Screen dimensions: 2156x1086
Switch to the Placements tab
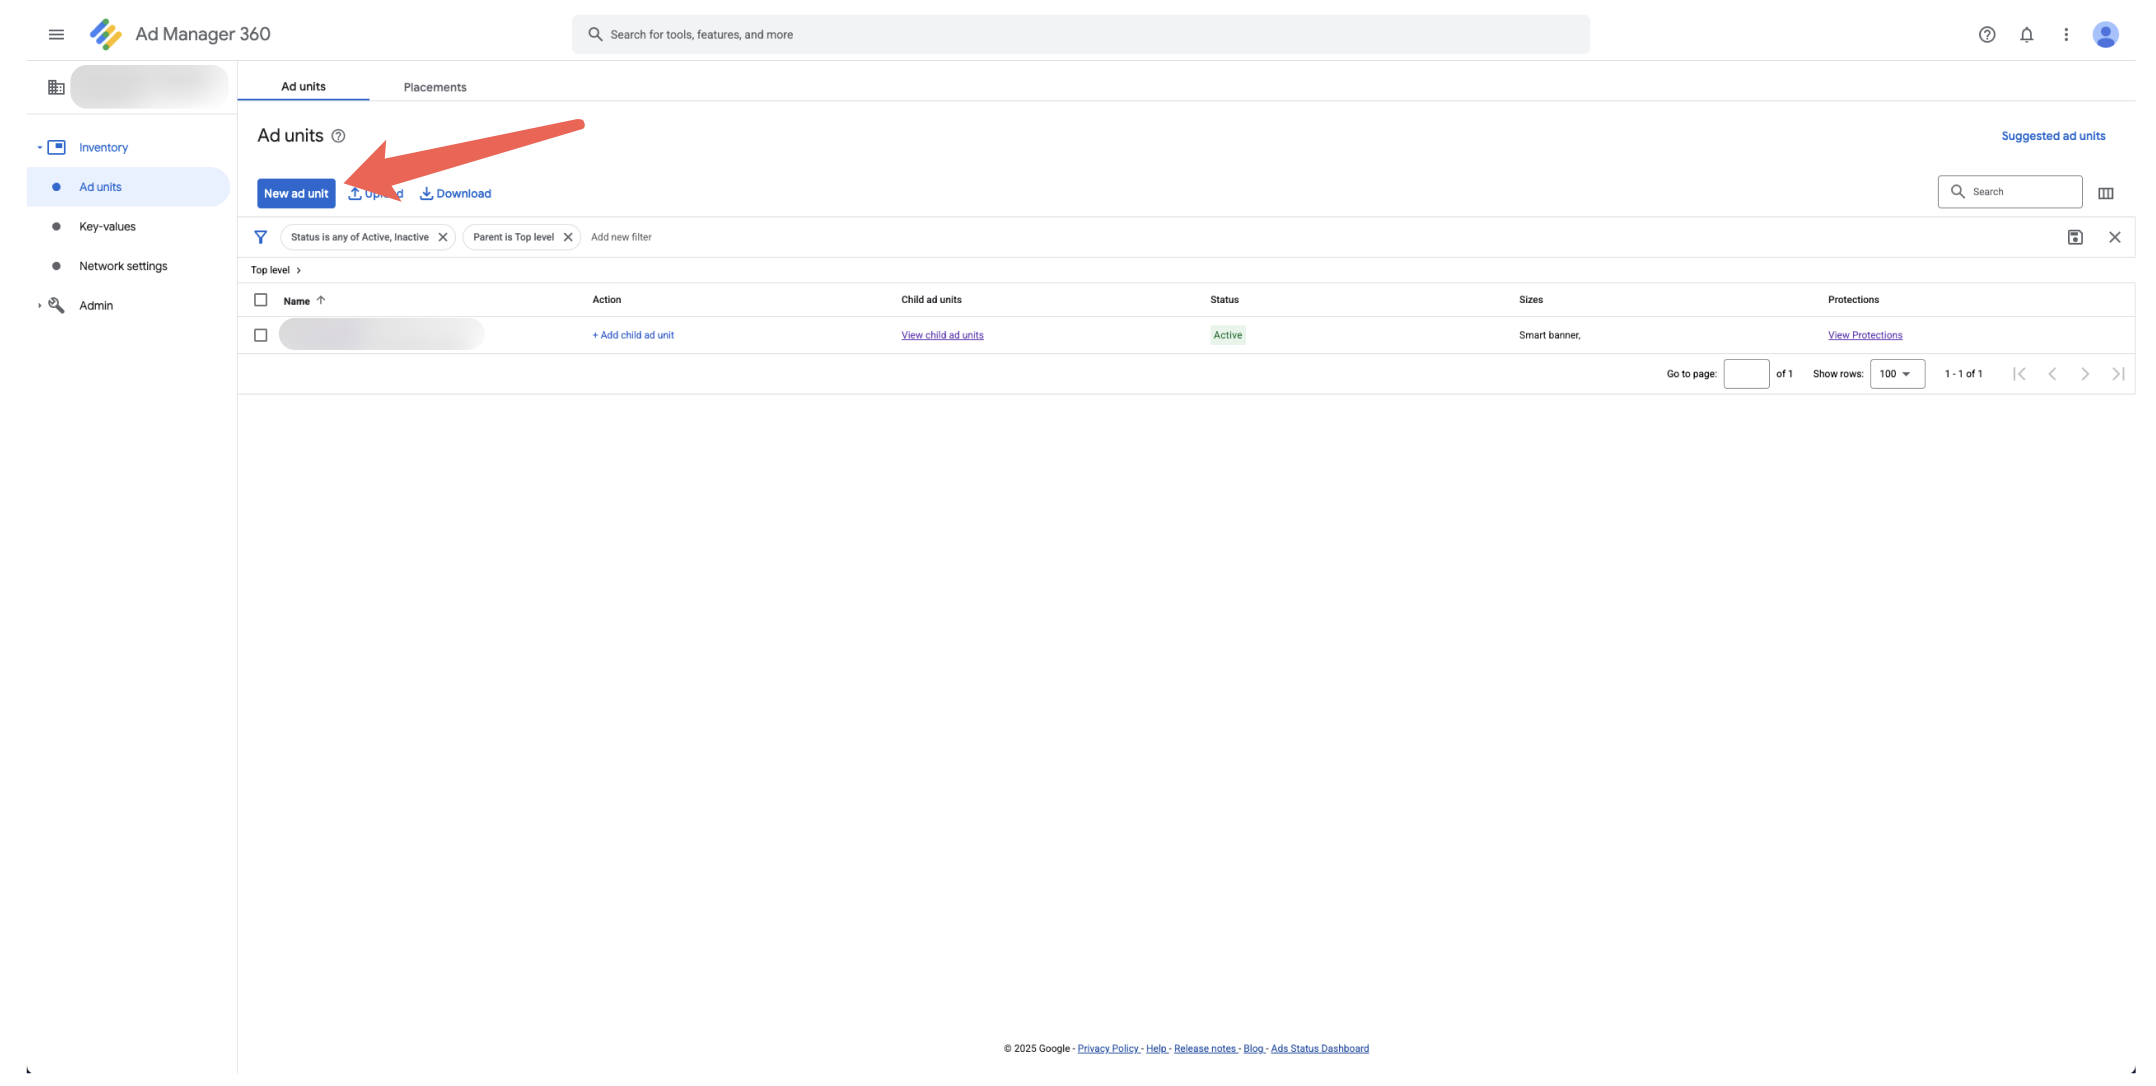(434, 87)
